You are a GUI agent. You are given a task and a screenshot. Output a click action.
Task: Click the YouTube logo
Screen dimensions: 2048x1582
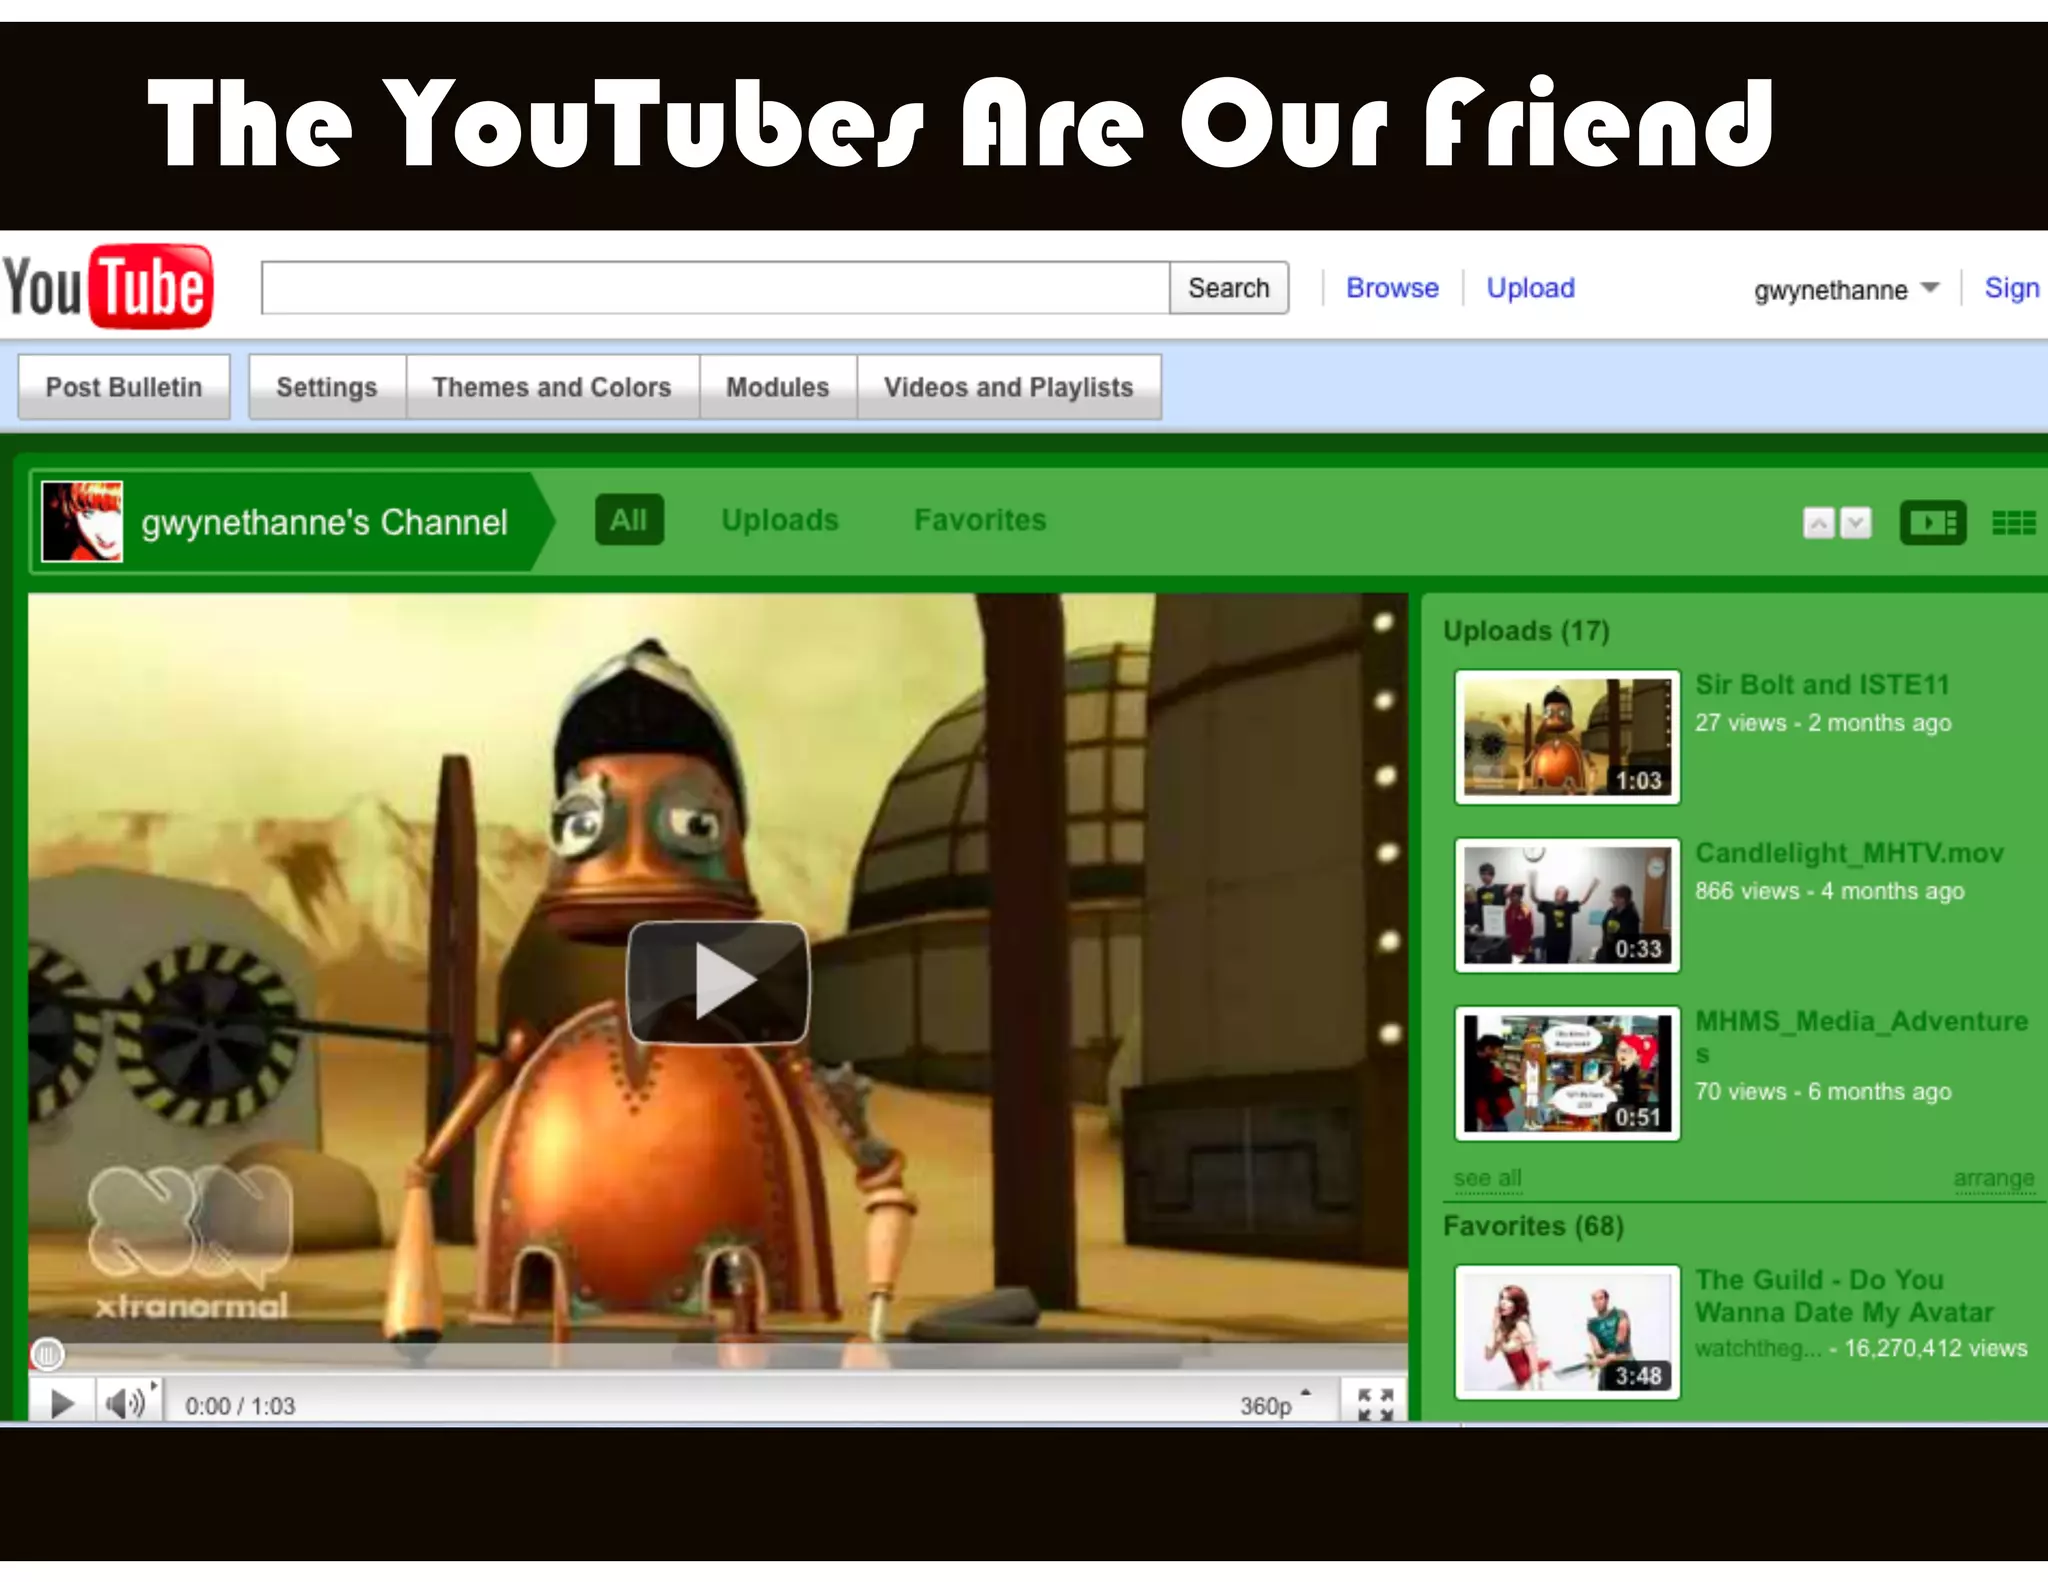(108, 287)
